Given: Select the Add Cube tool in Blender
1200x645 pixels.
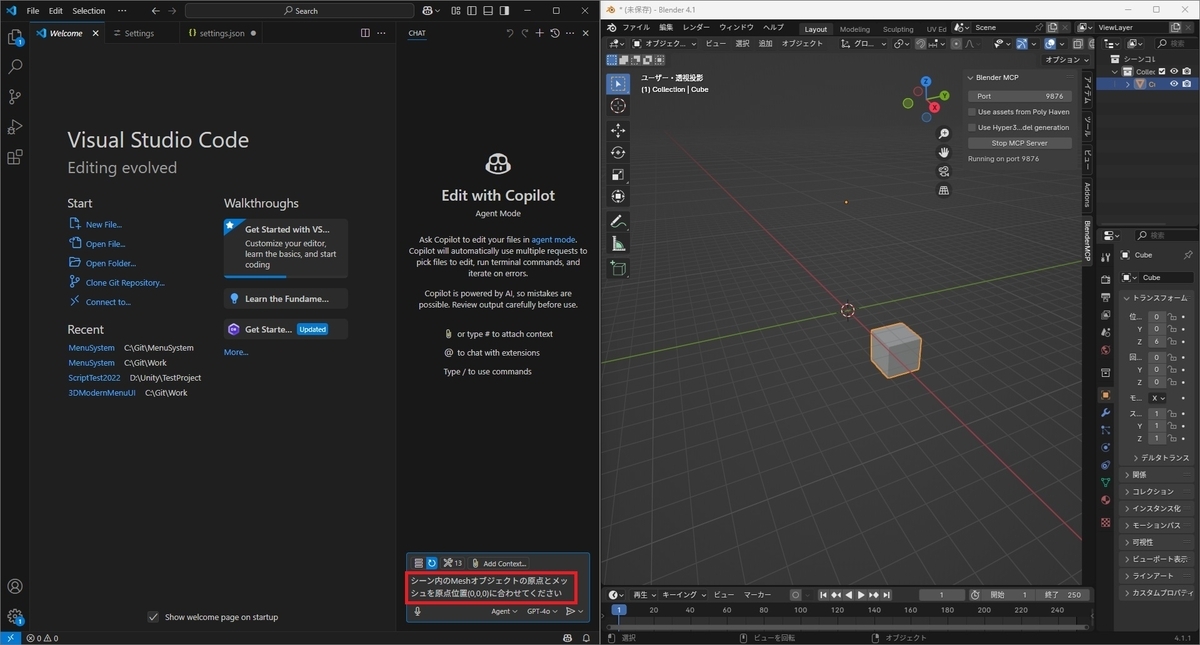Looking at the screenshot, I should click(x=618, y=268).
